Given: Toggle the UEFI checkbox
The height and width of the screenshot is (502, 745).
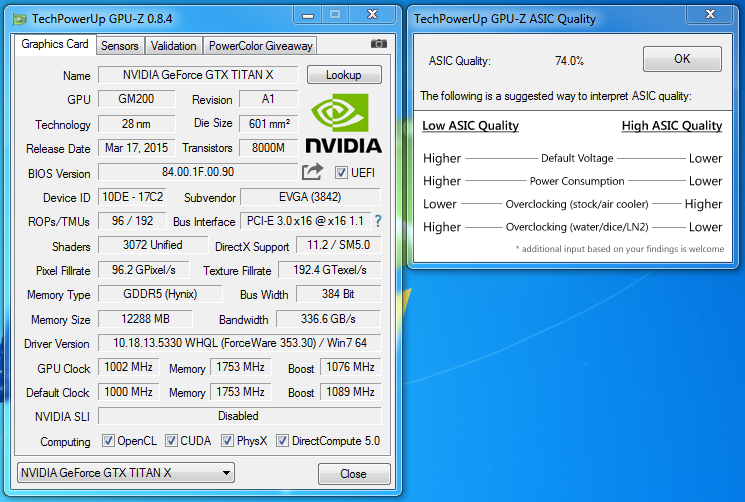Looking at the screenshot, I should click(x=341, y=172).
